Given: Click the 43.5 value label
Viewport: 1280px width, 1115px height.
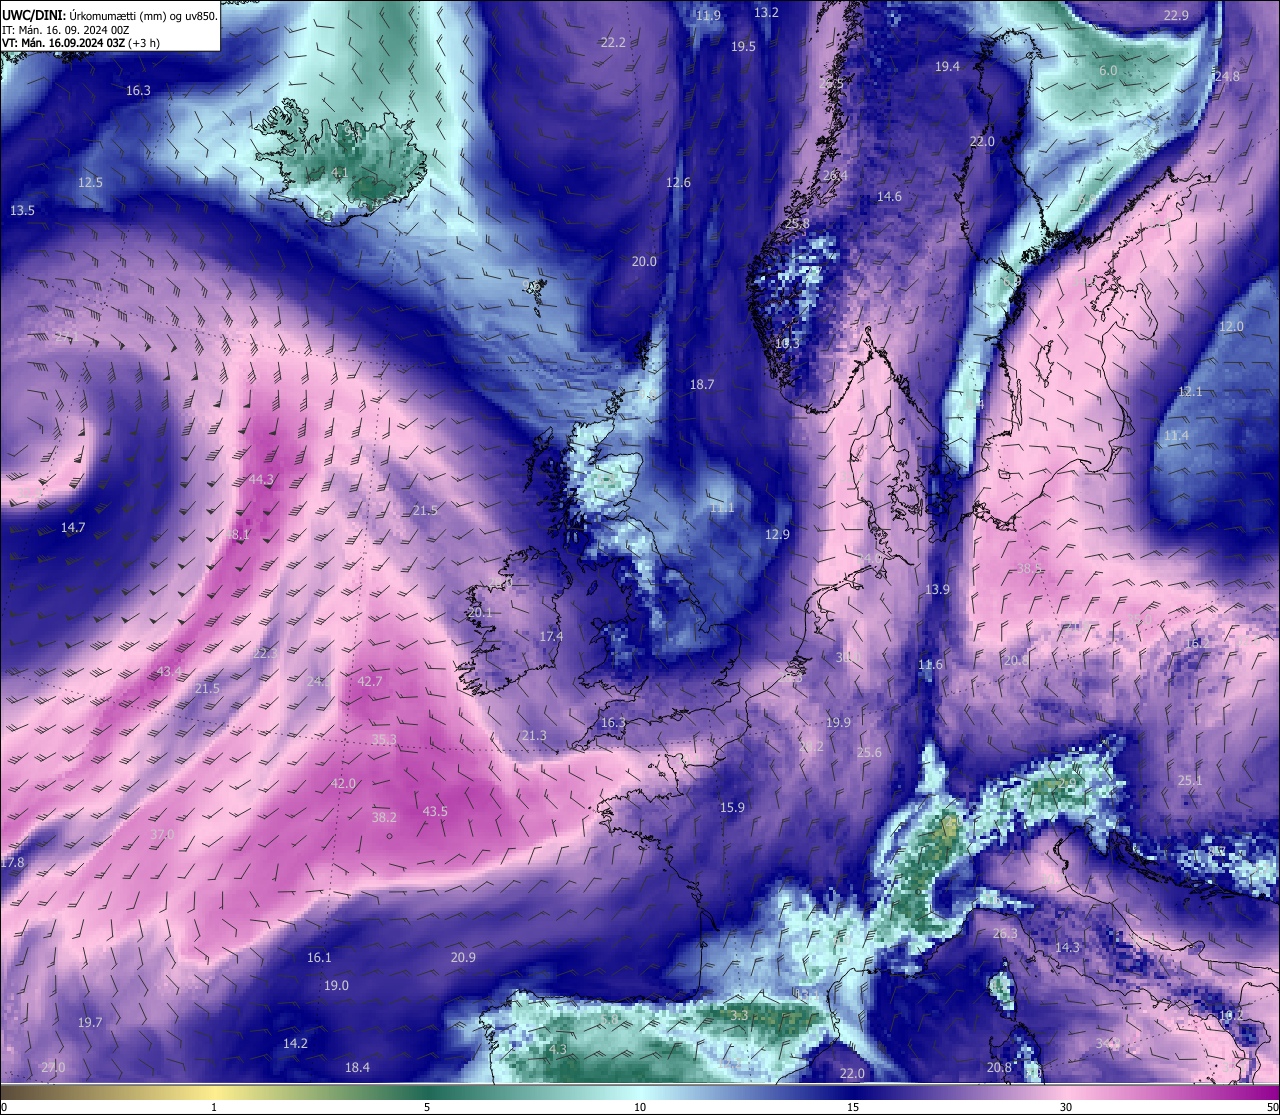Looking at the screenshot, I should pyautogui.click(x=435, y=811).
